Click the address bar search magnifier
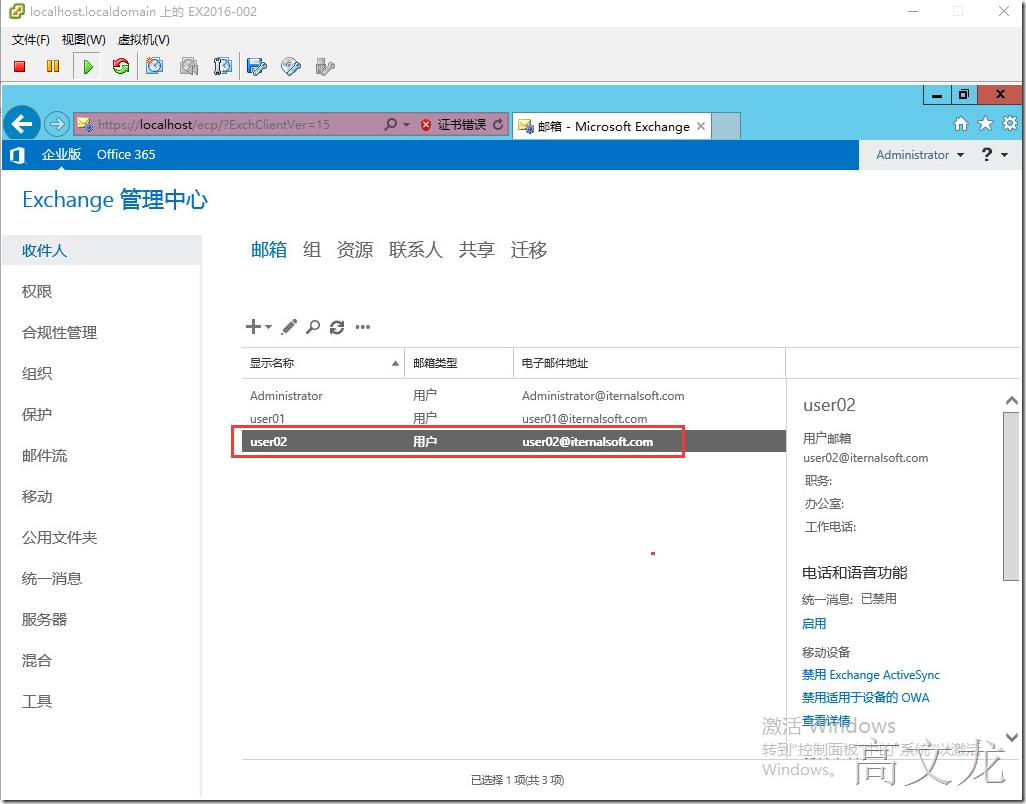This screenshot has width=1026, height=804. (x=391, y=124)
